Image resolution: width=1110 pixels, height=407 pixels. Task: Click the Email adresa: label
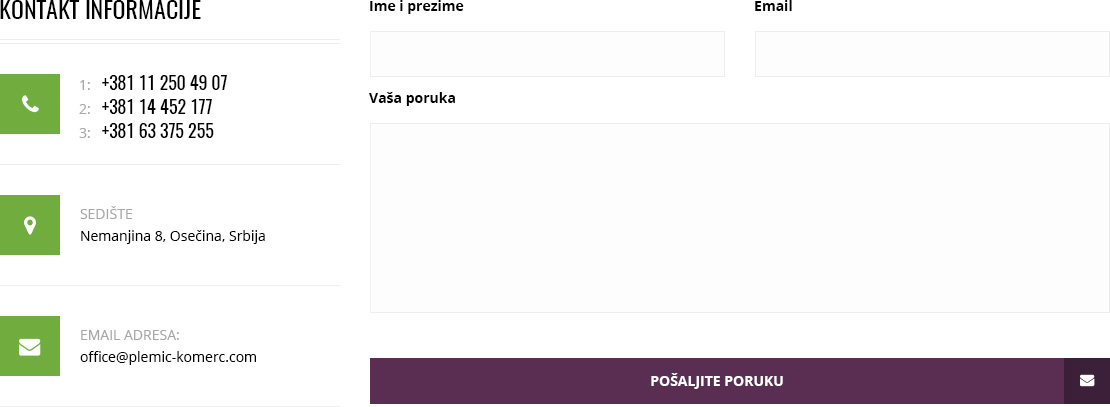pyautogui.click(x=130, y=335)
